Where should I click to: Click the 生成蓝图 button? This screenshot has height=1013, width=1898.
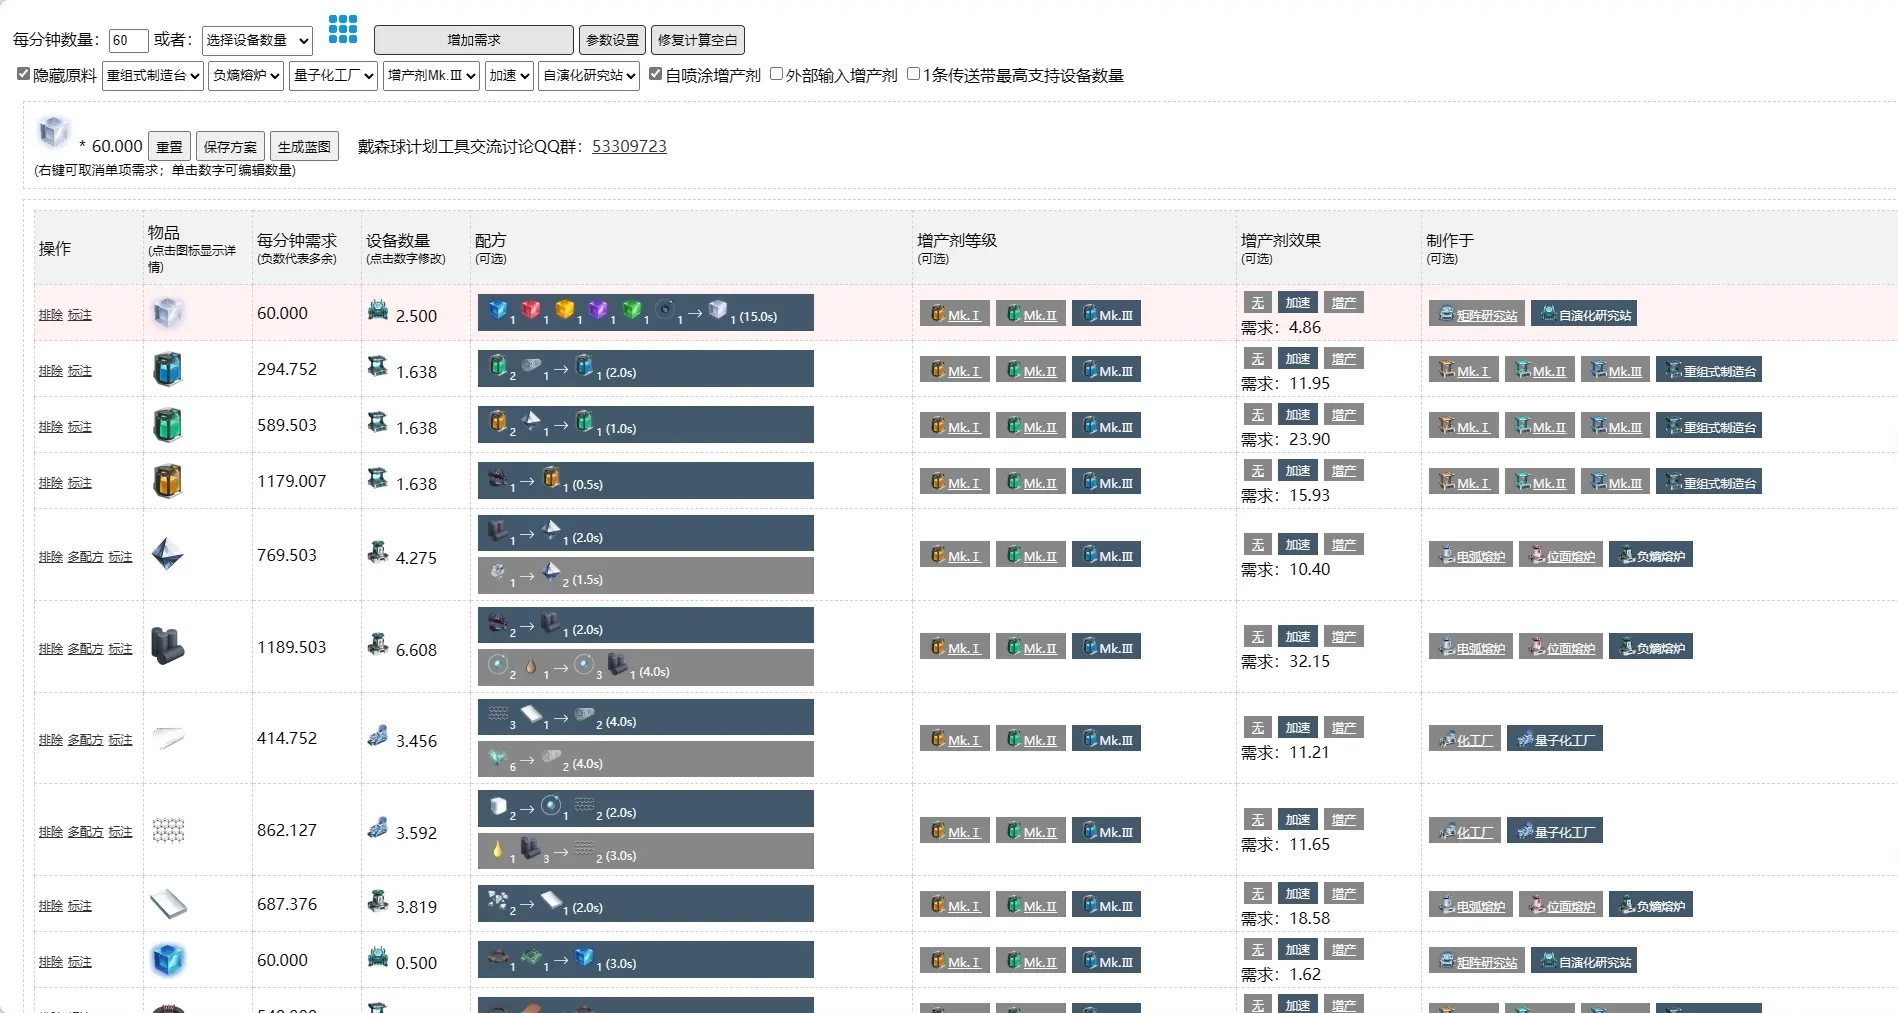coord(304,145)
